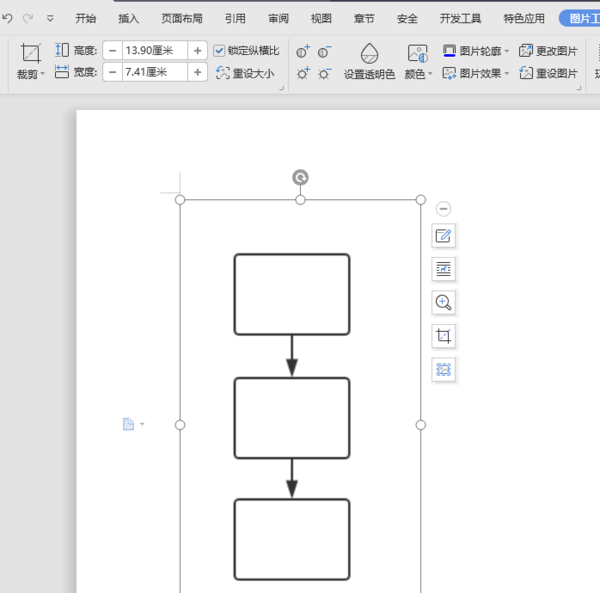Toggle the lock aspect ratio (锁定纵横比) checkbox
The image size is (600, 593).
click(x=220, y=50)
